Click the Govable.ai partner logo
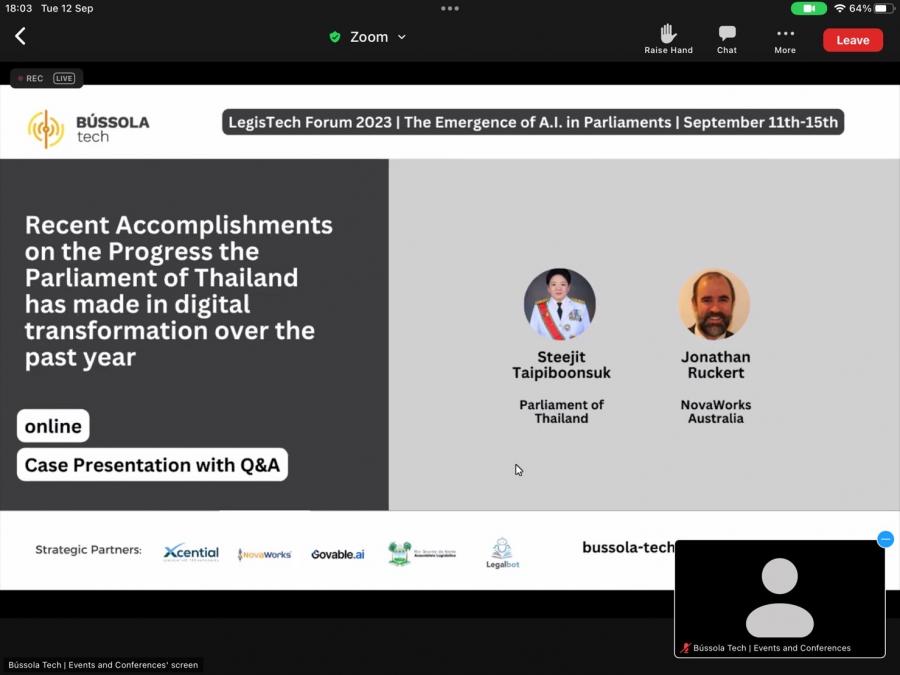 click(x=337, y=554)
